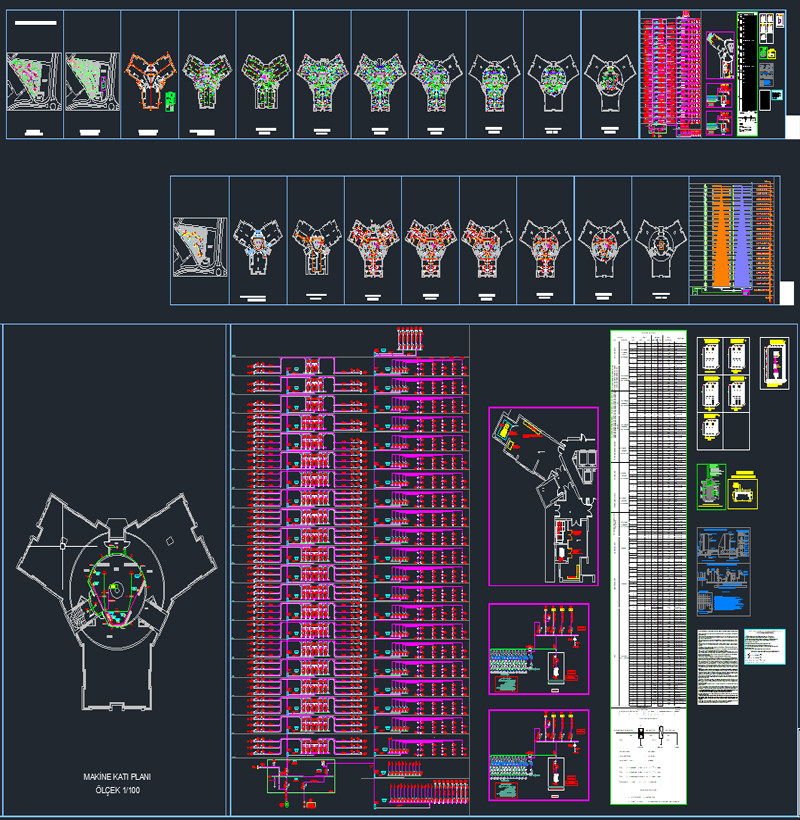The height and width of the screenshot is (820, 800).
Task: Click the first site plan in top row
Action: tap(34, 80)
